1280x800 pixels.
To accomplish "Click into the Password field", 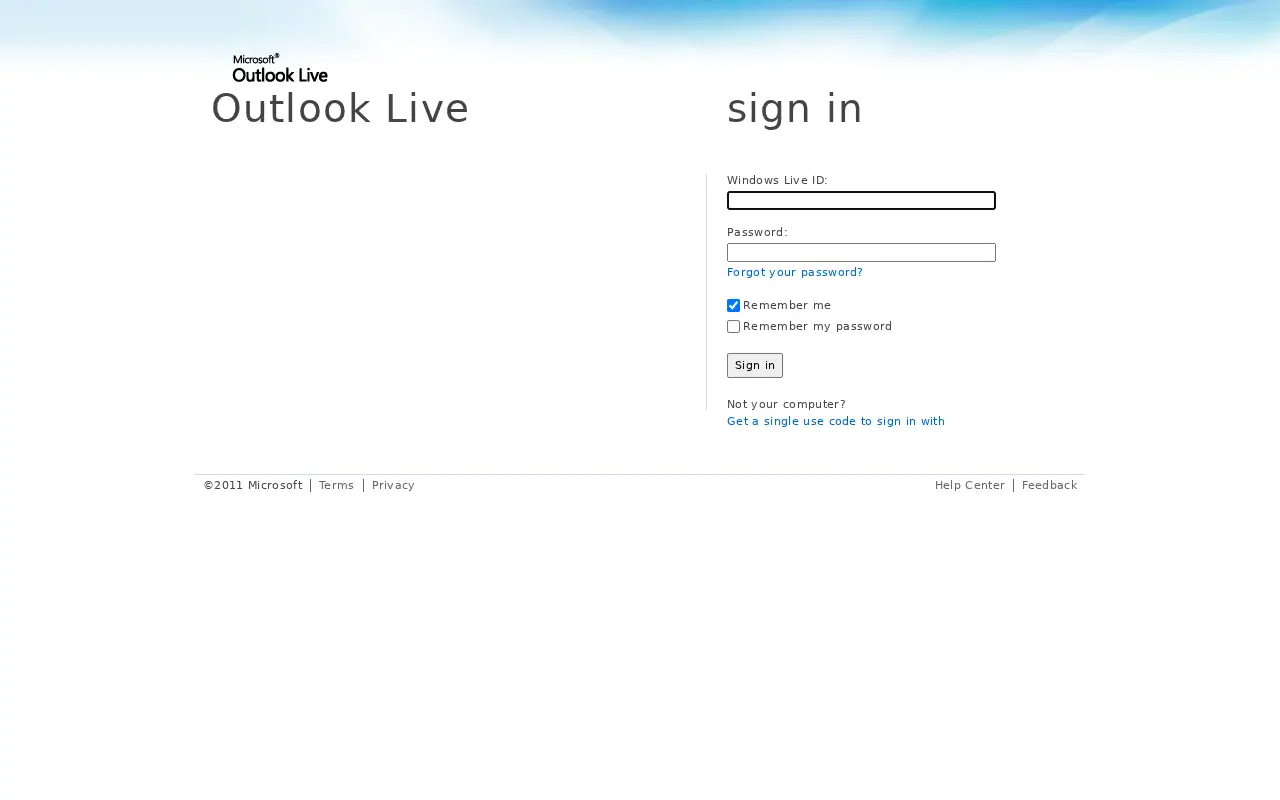I will [x=861, y=253].
